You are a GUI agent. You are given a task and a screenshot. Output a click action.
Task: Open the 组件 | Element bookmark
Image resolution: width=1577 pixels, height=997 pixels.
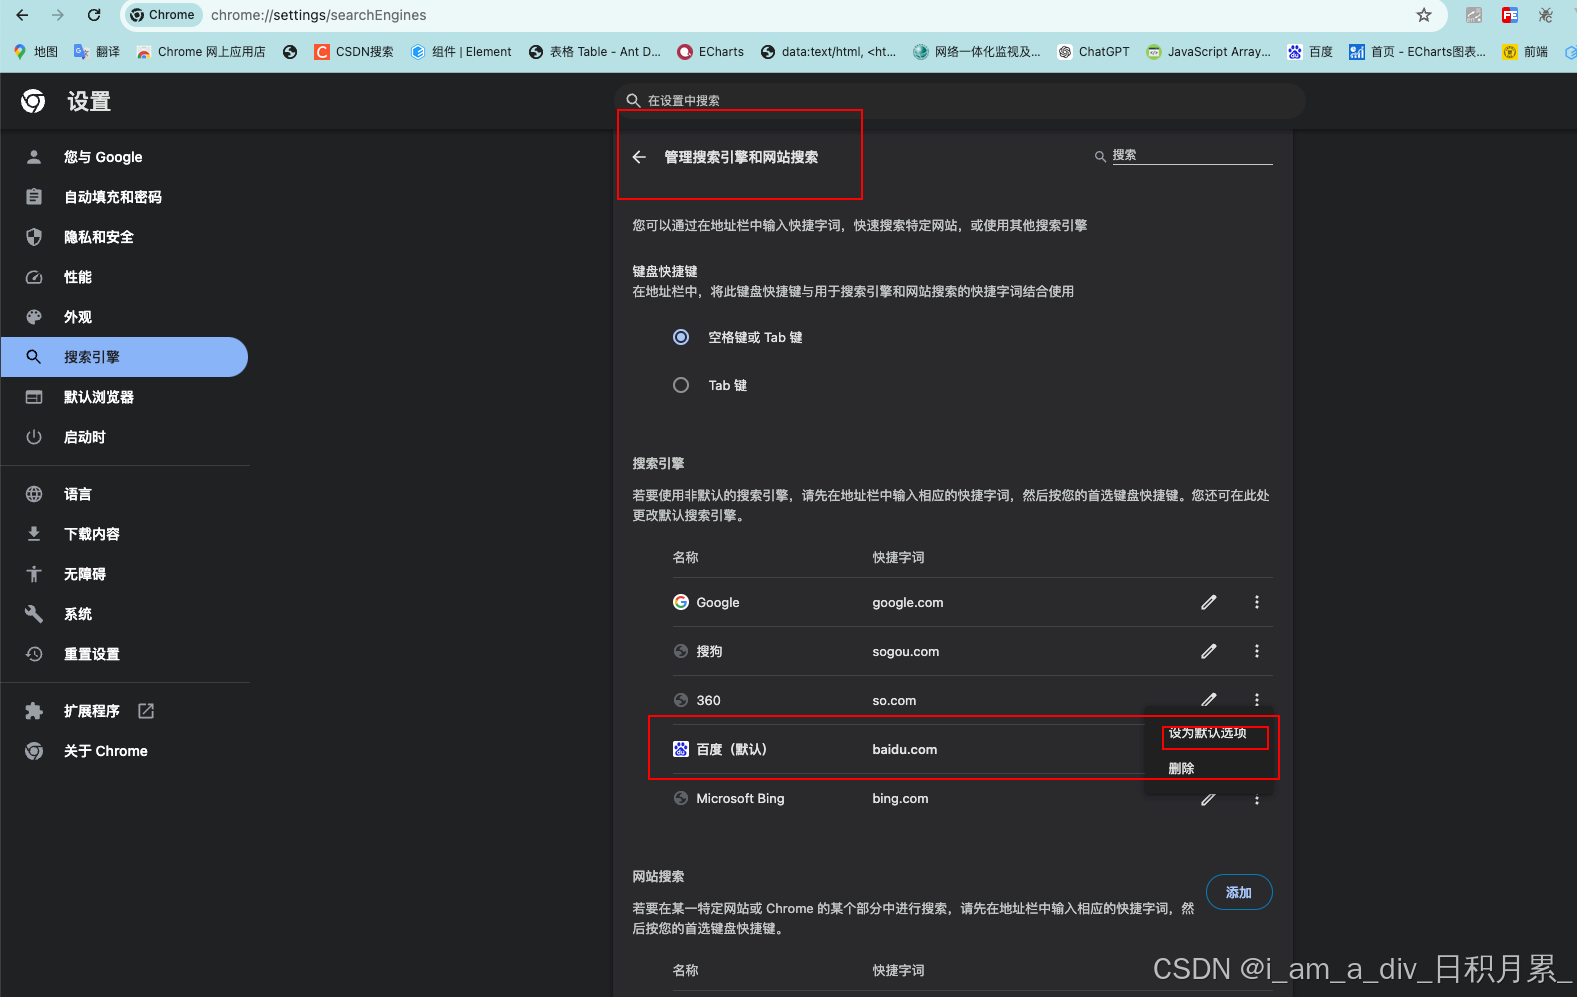[x=461, y=52]
